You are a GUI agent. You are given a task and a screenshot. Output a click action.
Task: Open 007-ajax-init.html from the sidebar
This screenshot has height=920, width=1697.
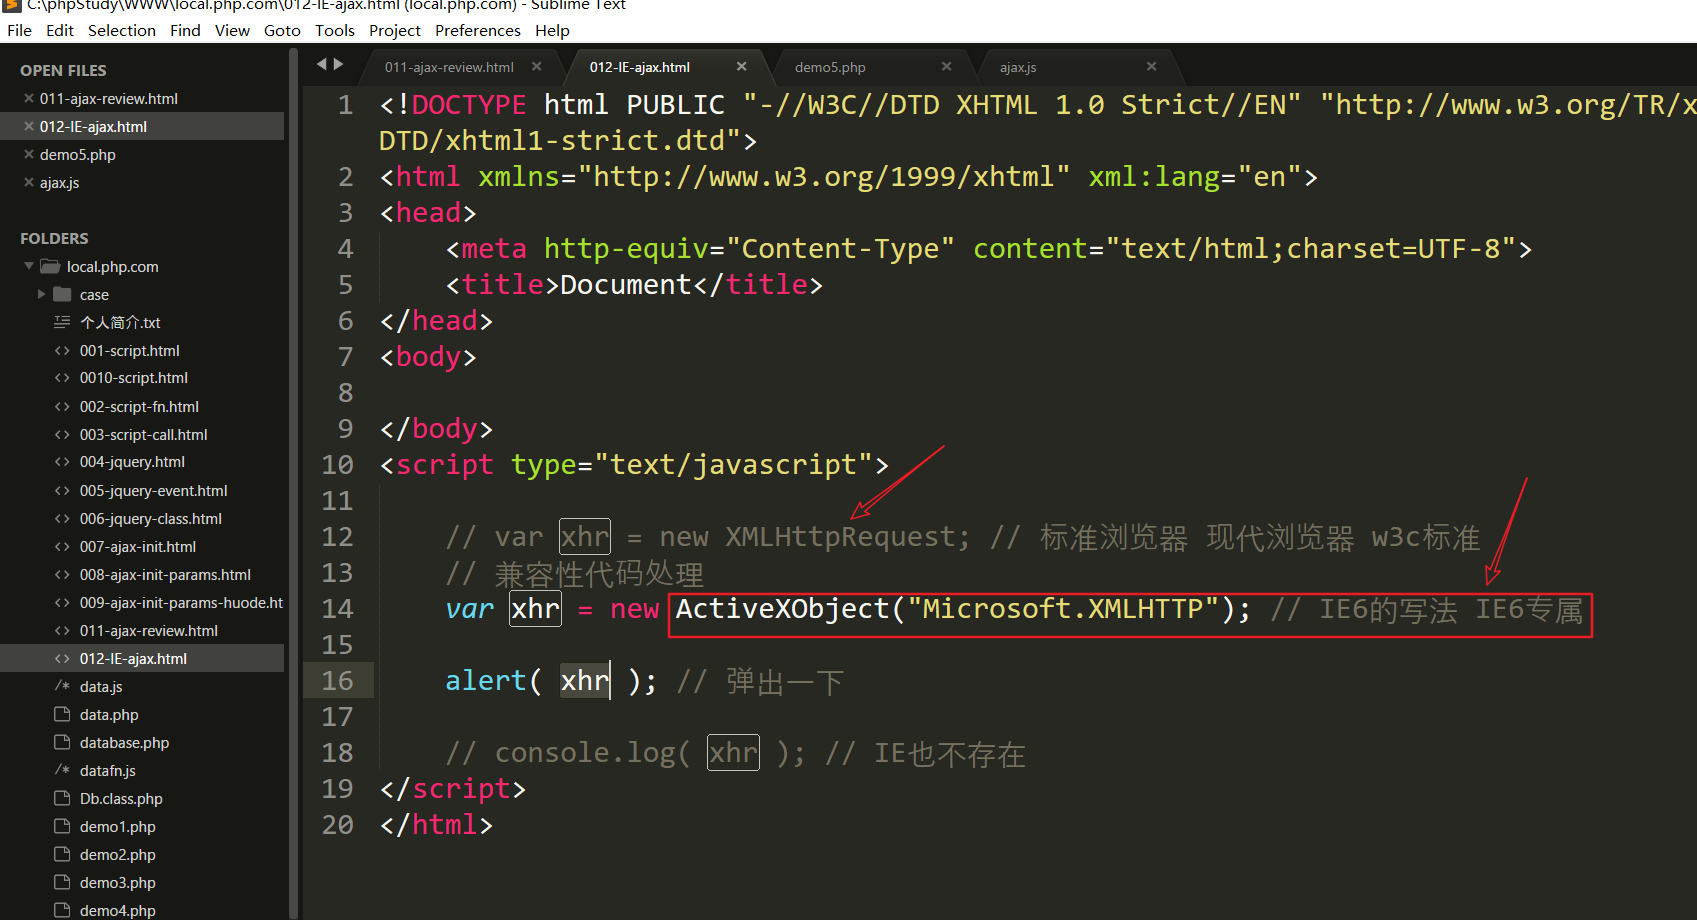pyautogui.click(x=138, y=547)
